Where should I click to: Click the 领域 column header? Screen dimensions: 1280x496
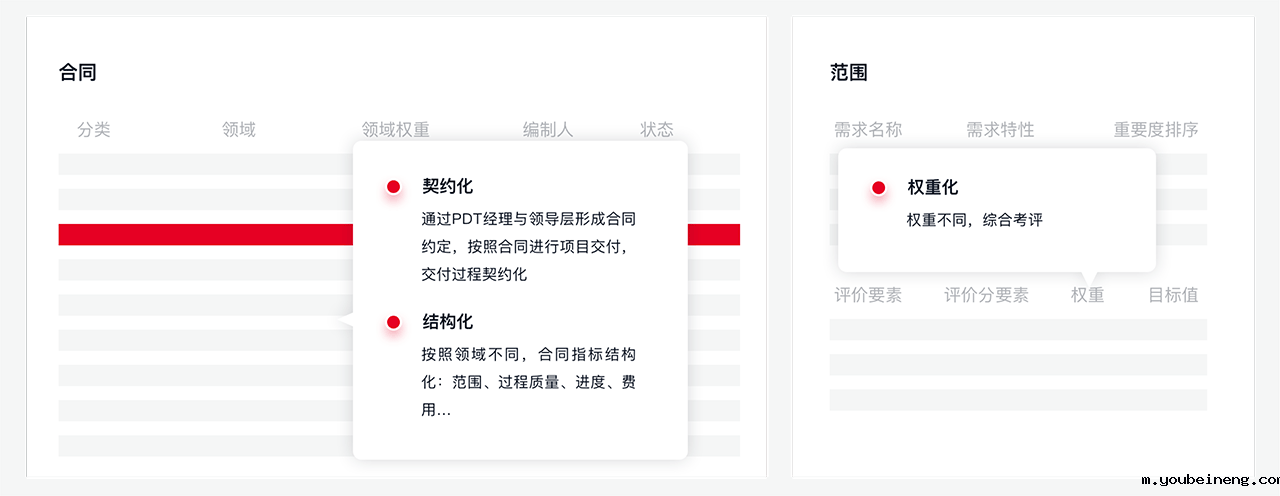(239, 130)
